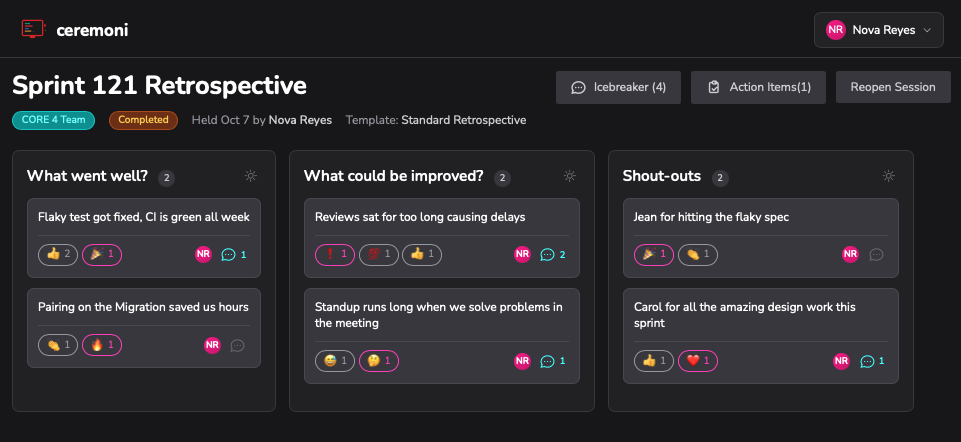Viewport: 961px width, 442px height.
Task: Toggle party popper reaction on Flaky test card
Action: pyautogui.click(x=102, y=254)
